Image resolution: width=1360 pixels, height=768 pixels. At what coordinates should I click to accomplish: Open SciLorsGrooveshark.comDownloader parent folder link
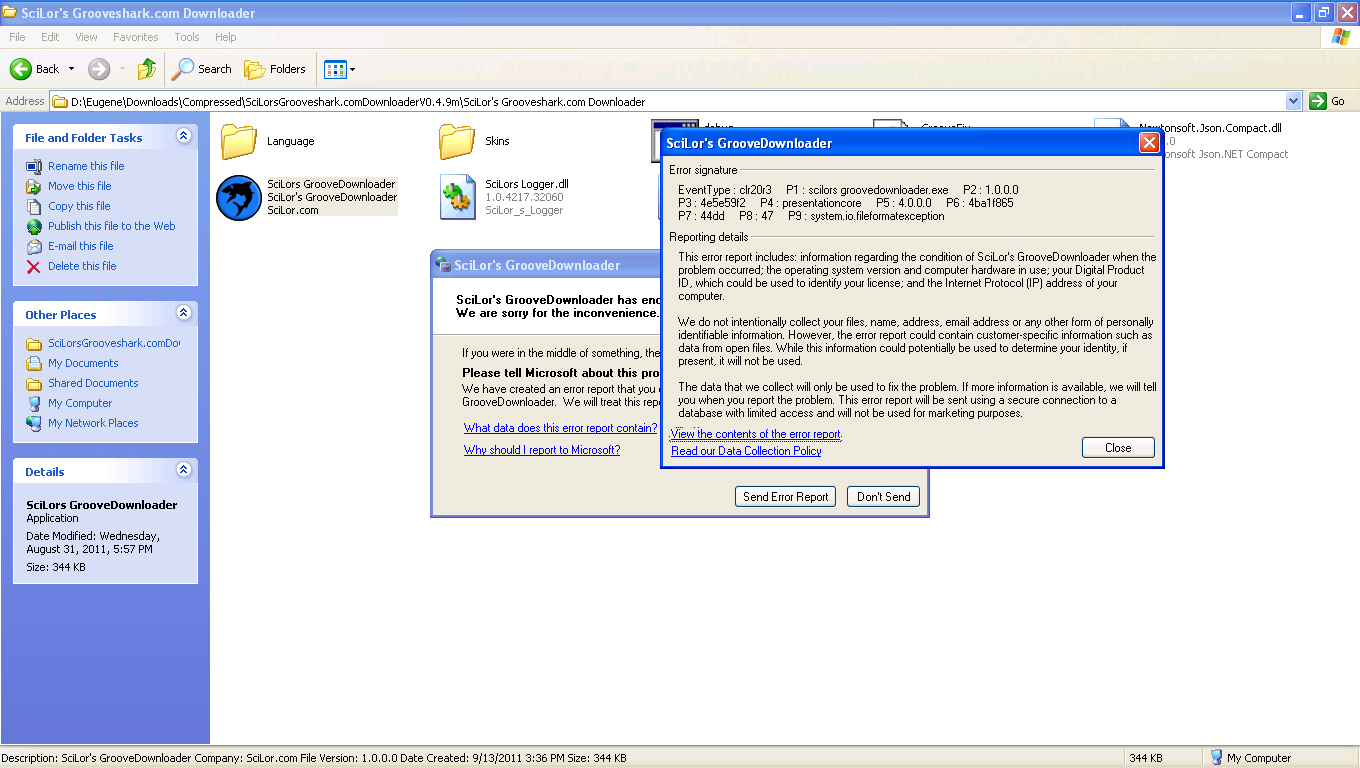point(114,343)
